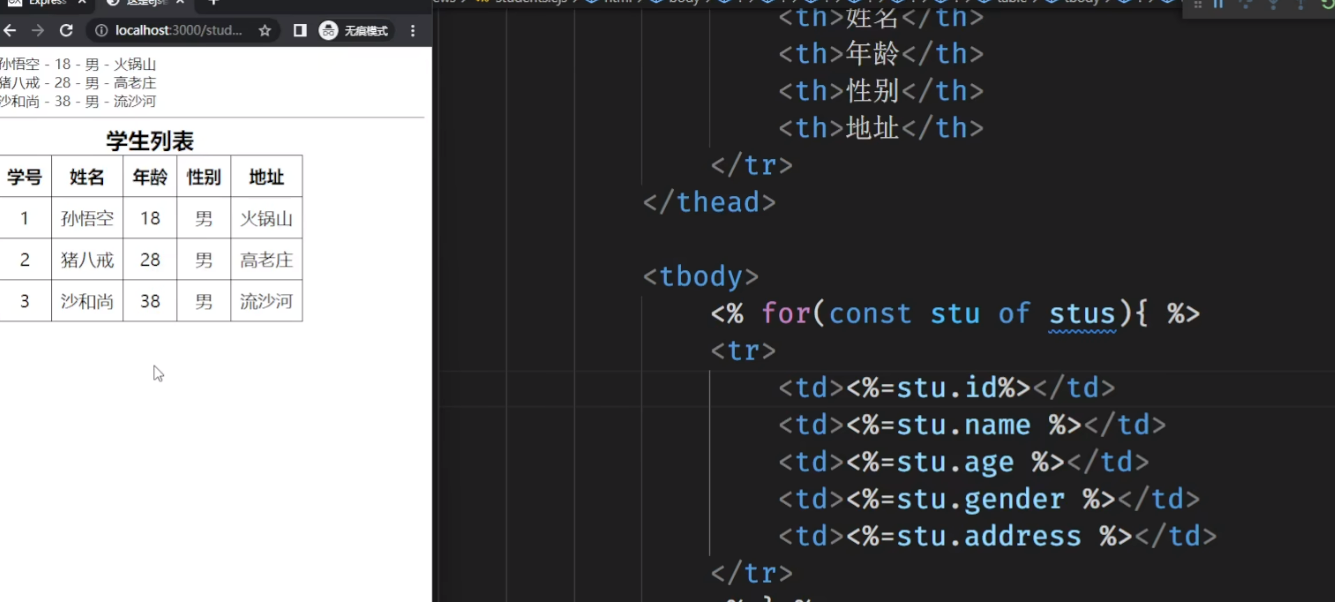Click the </thead> closing tag line
The height and width of the screenshot is (602, 1335).
tap(709, 202)
